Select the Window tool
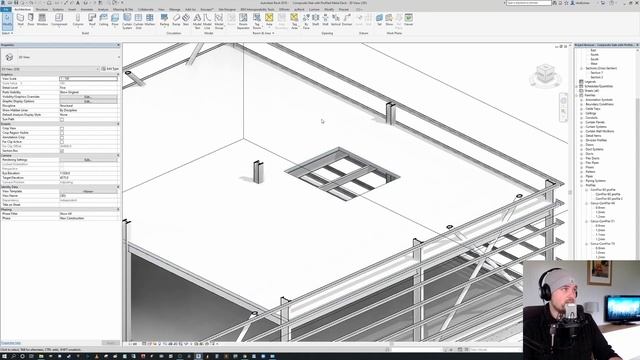The height and width of the screenshot is (360, 640). (42, 20)
